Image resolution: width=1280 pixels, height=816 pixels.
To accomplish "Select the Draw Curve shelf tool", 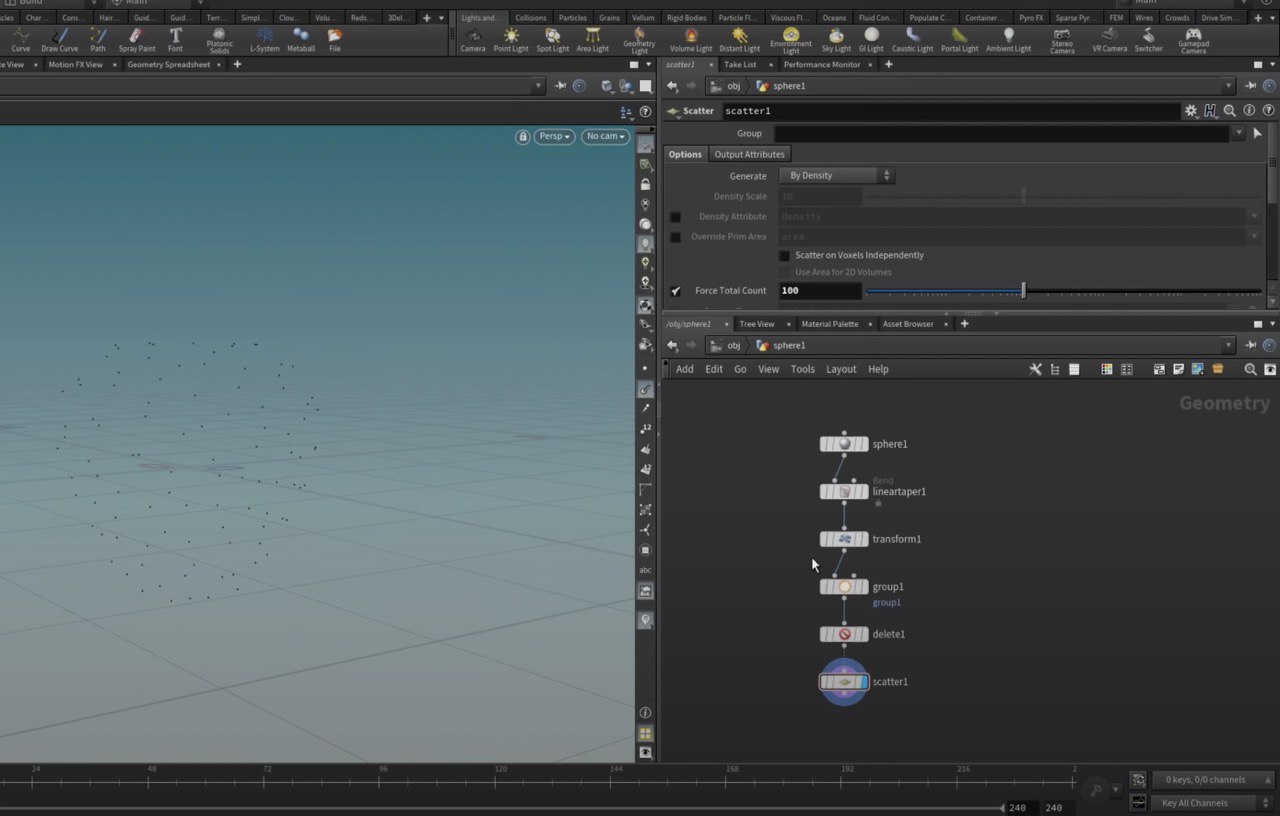I will coord(59,40).
